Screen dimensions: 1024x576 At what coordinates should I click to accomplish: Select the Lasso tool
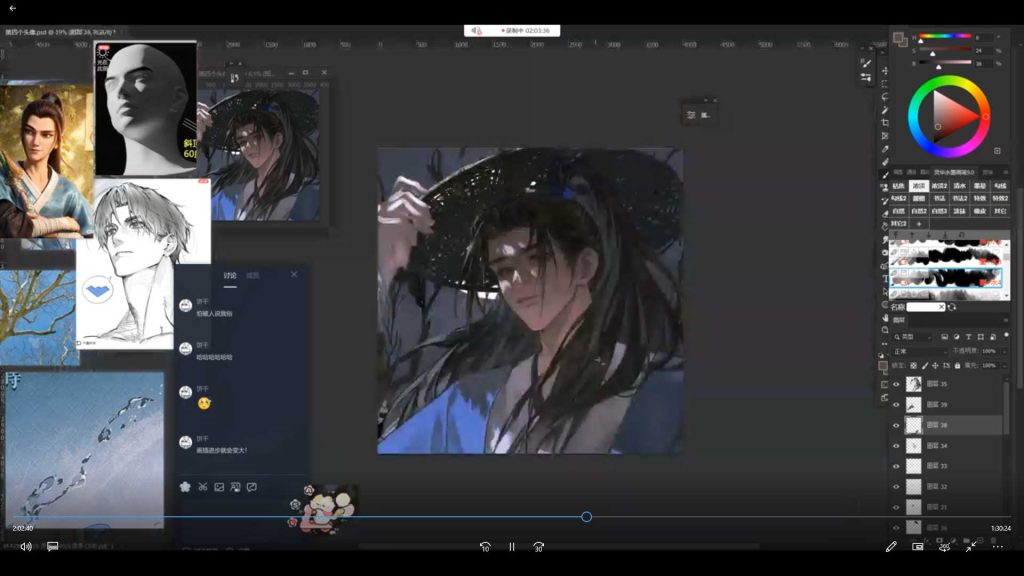coord(885,97)
